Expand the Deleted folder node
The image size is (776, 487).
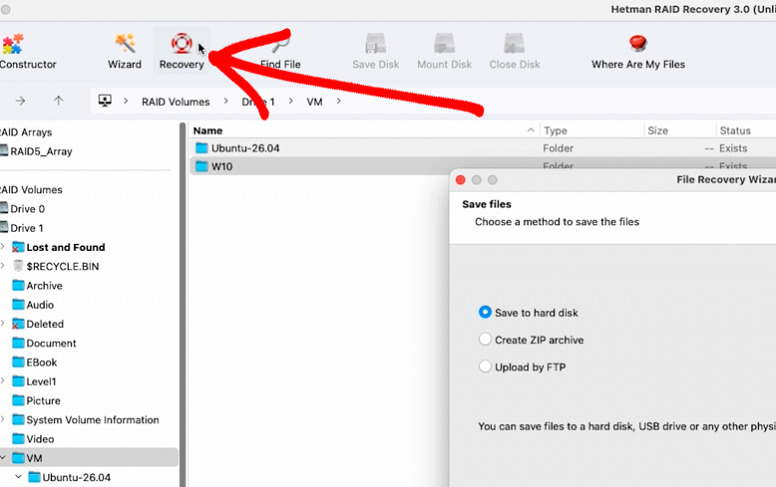click(x=3, y=323)
